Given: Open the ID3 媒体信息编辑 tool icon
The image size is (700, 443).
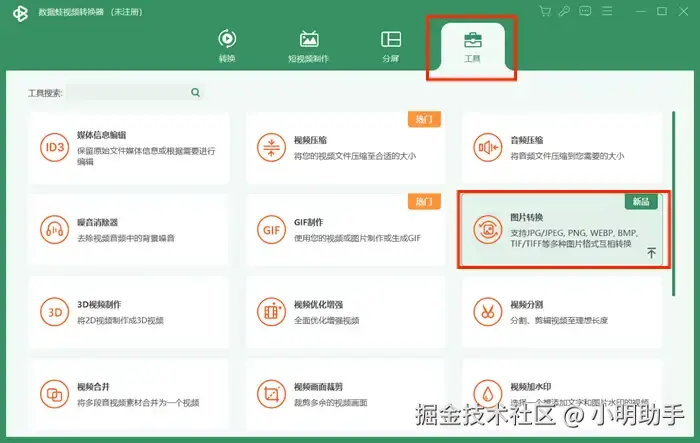Looking at the screenshot, I should point(54,147).
